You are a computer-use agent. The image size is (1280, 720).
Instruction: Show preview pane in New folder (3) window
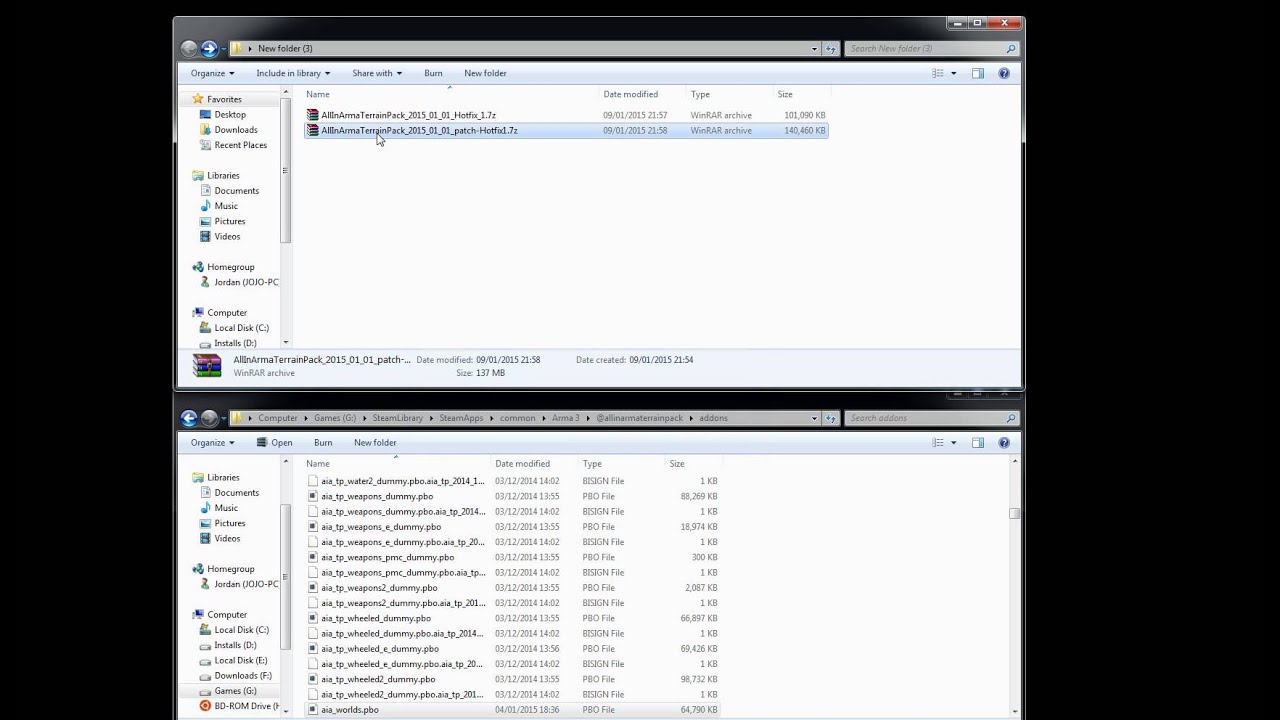coord(978,73)
